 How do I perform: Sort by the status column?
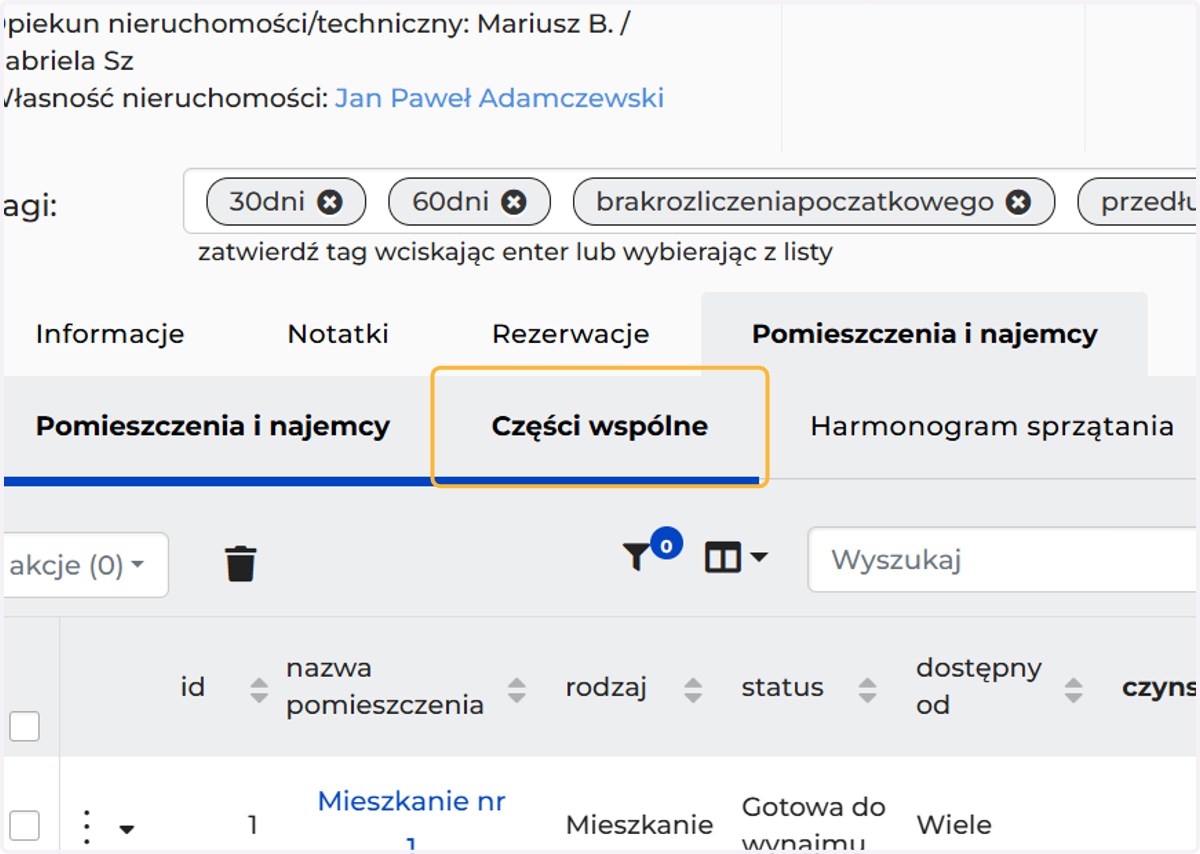tap(868, 688)
